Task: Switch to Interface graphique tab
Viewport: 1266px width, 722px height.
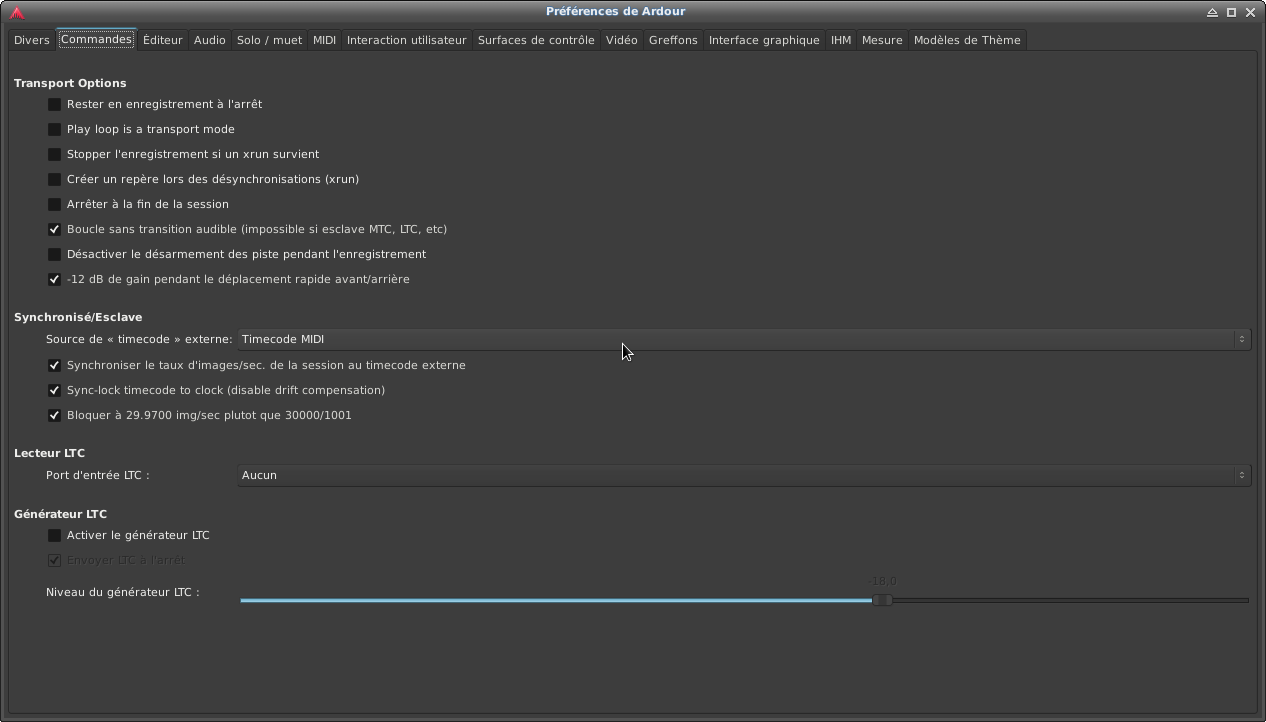Action: coord(764,40)
